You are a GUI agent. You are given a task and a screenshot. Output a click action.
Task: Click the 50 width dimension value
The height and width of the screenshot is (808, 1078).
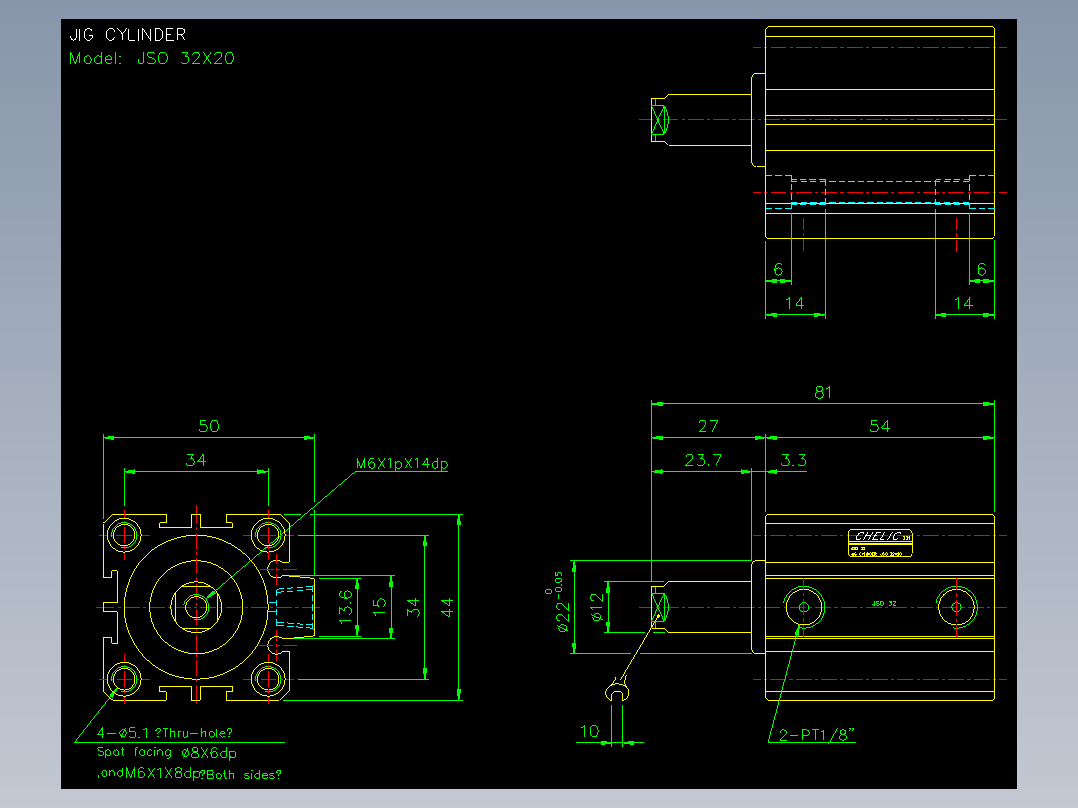(209, 426)
